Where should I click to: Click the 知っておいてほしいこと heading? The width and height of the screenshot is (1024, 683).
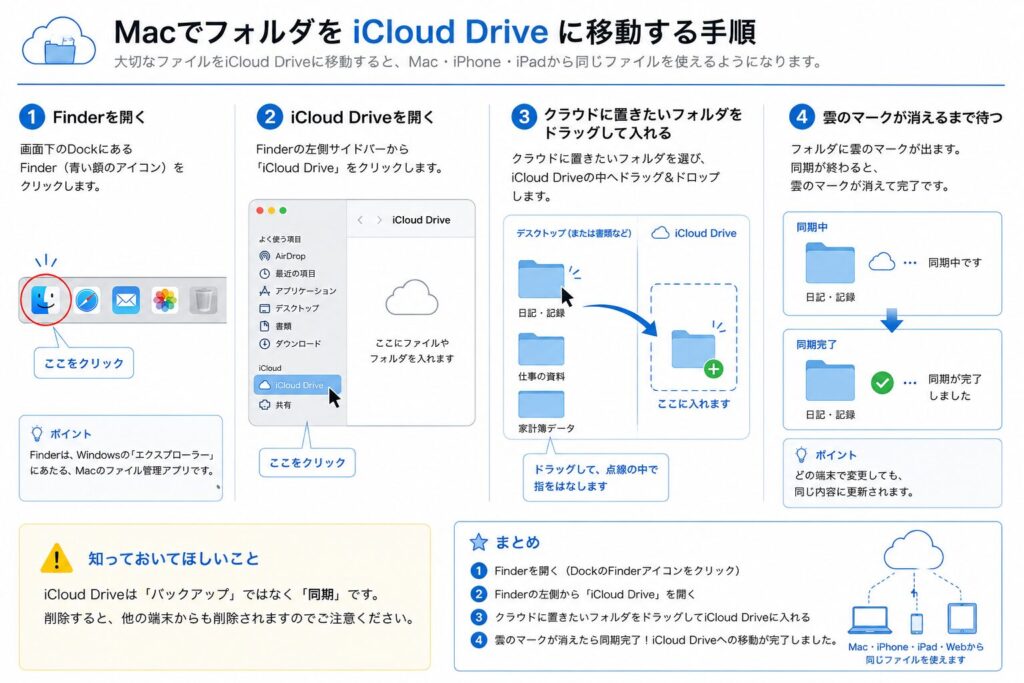[x=174, y=558]
